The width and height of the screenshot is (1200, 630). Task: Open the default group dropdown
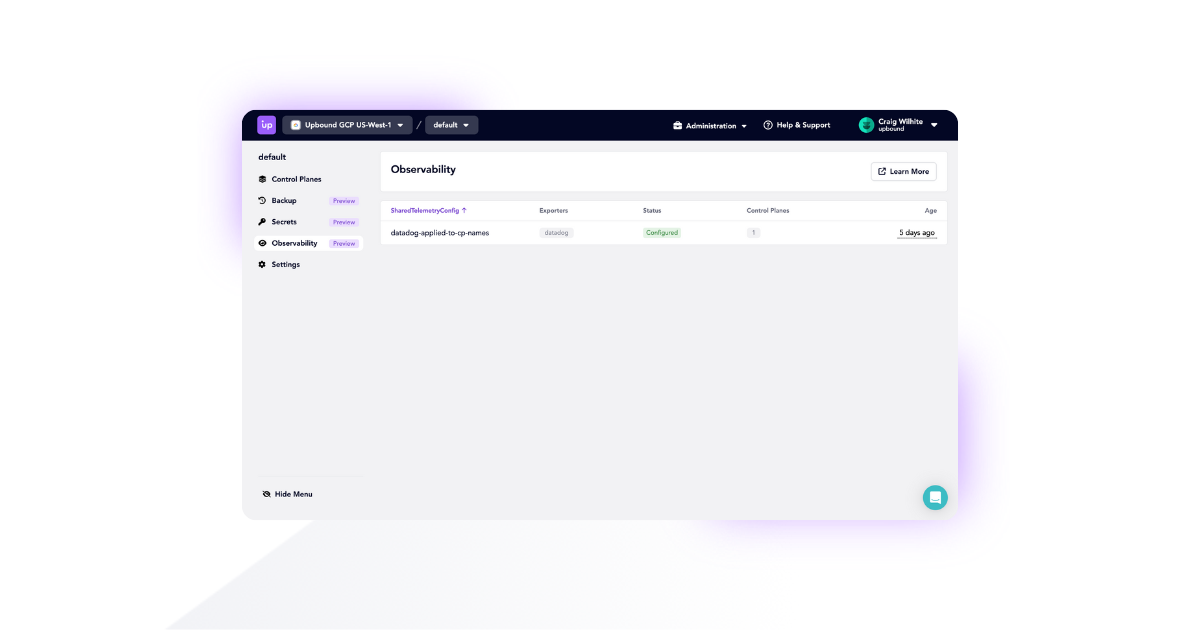[452, 125]
